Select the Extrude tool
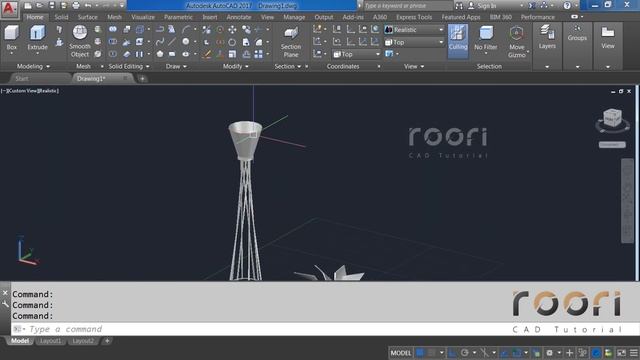Screen dimensions: 640x360 point(38,38)
